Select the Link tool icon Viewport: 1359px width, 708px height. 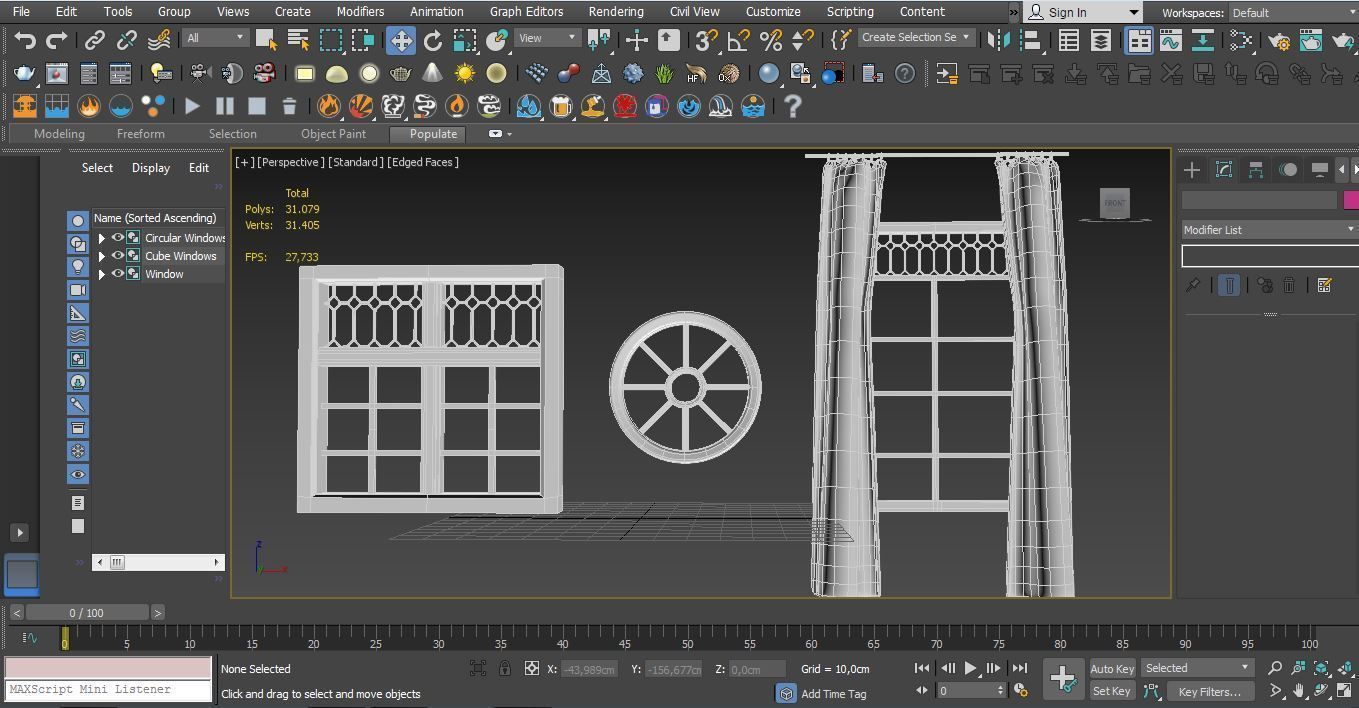click(x=95, y=40)
